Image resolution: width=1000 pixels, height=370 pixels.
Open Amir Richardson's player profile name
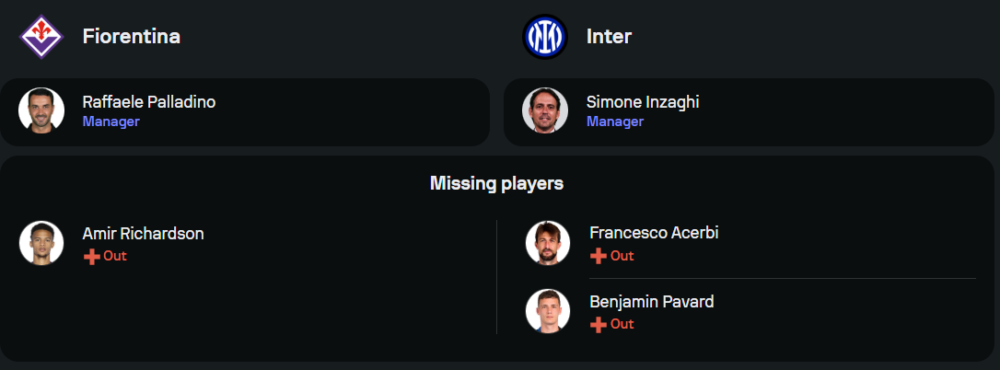pyautogui.click(x=143, y=233)
